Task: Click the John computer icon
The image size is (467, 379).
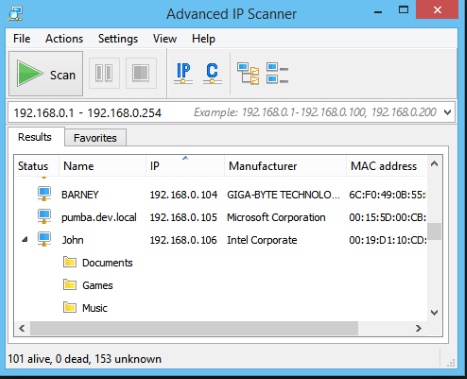Action: pos(44,239)
